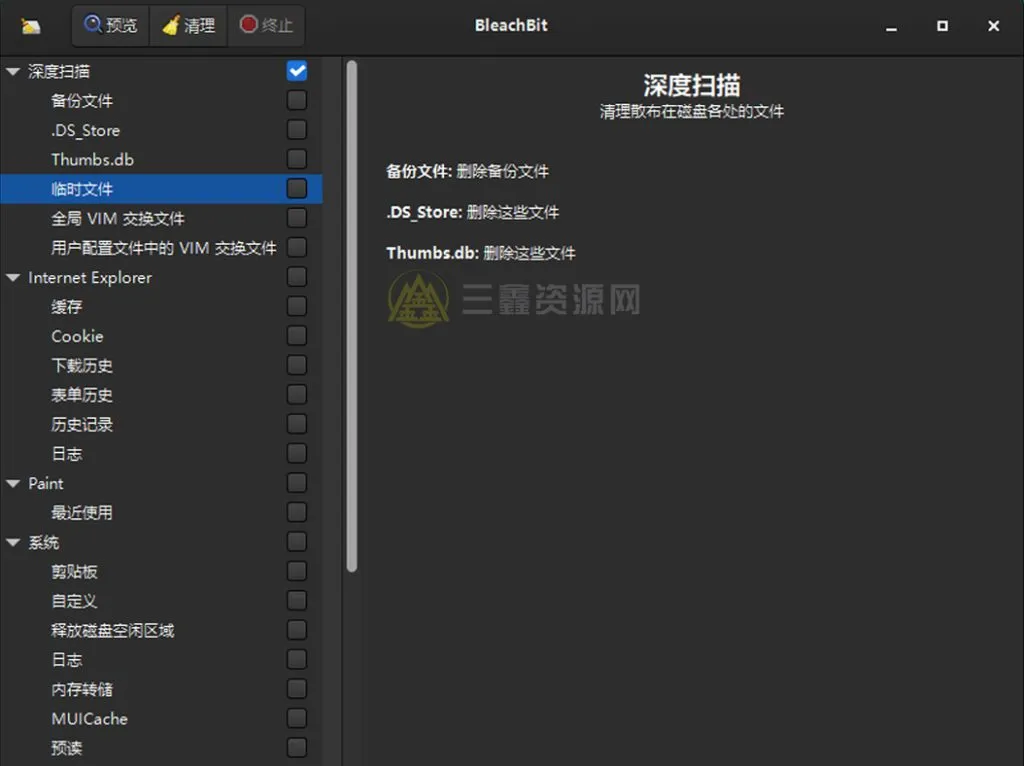Viewport: 1024px width, 766px height.
Task: Click the Thumbs.db: 删除这些文件 description
Action: [x=481, y=253]
